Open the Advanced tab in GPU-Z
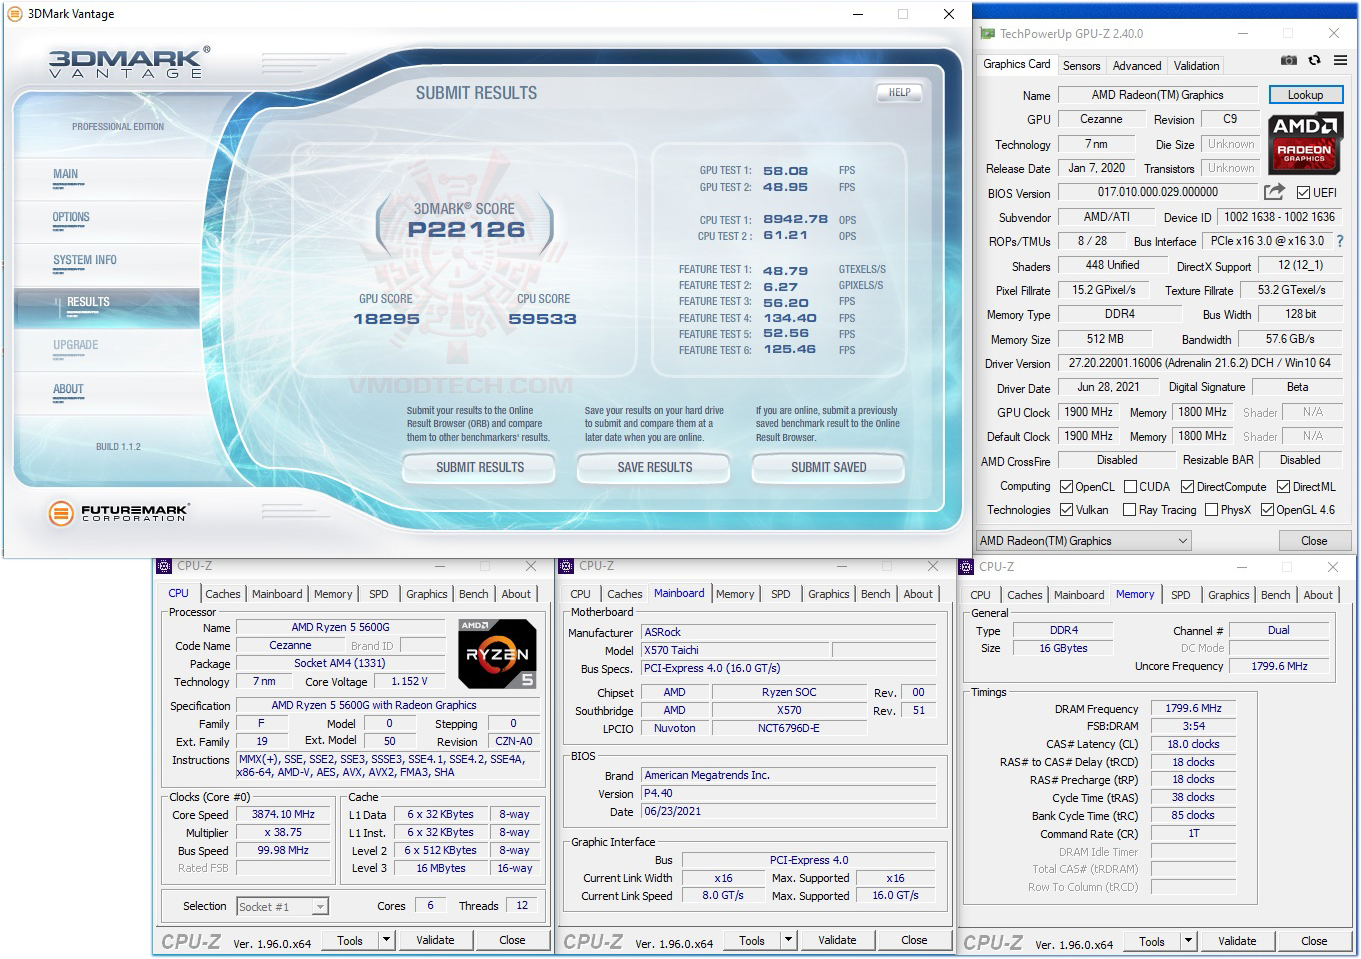This screenshot has width=1361, height=959. click(1137, 66)
